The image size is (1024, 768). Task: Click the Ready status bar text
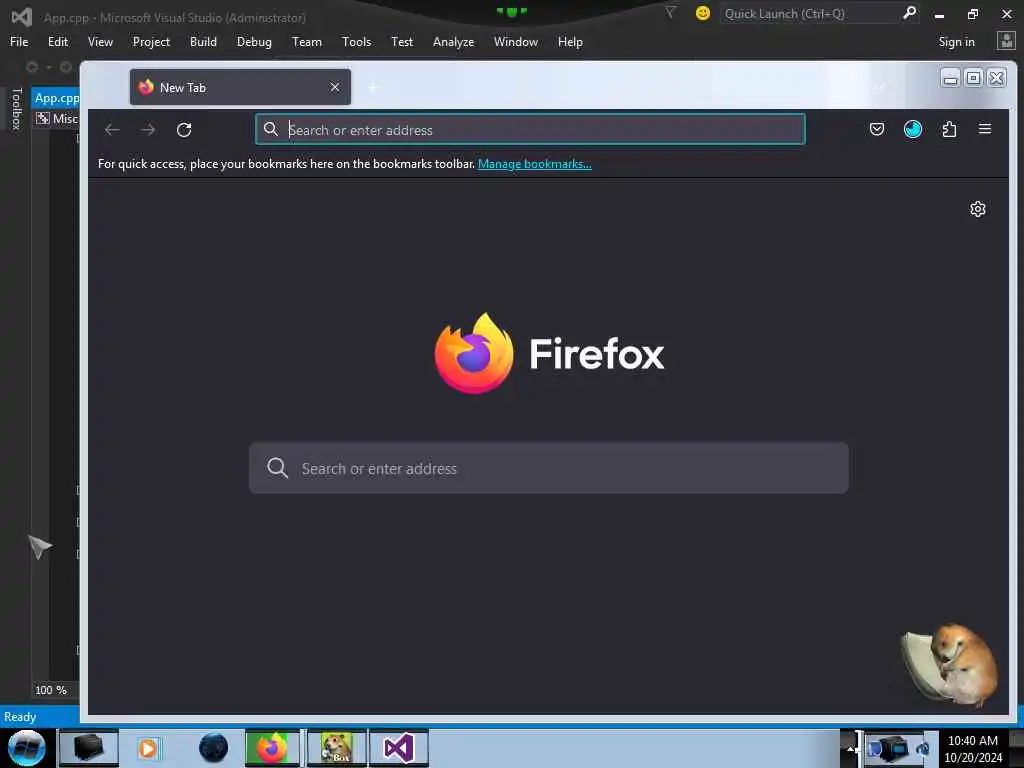tap(20, 716)
